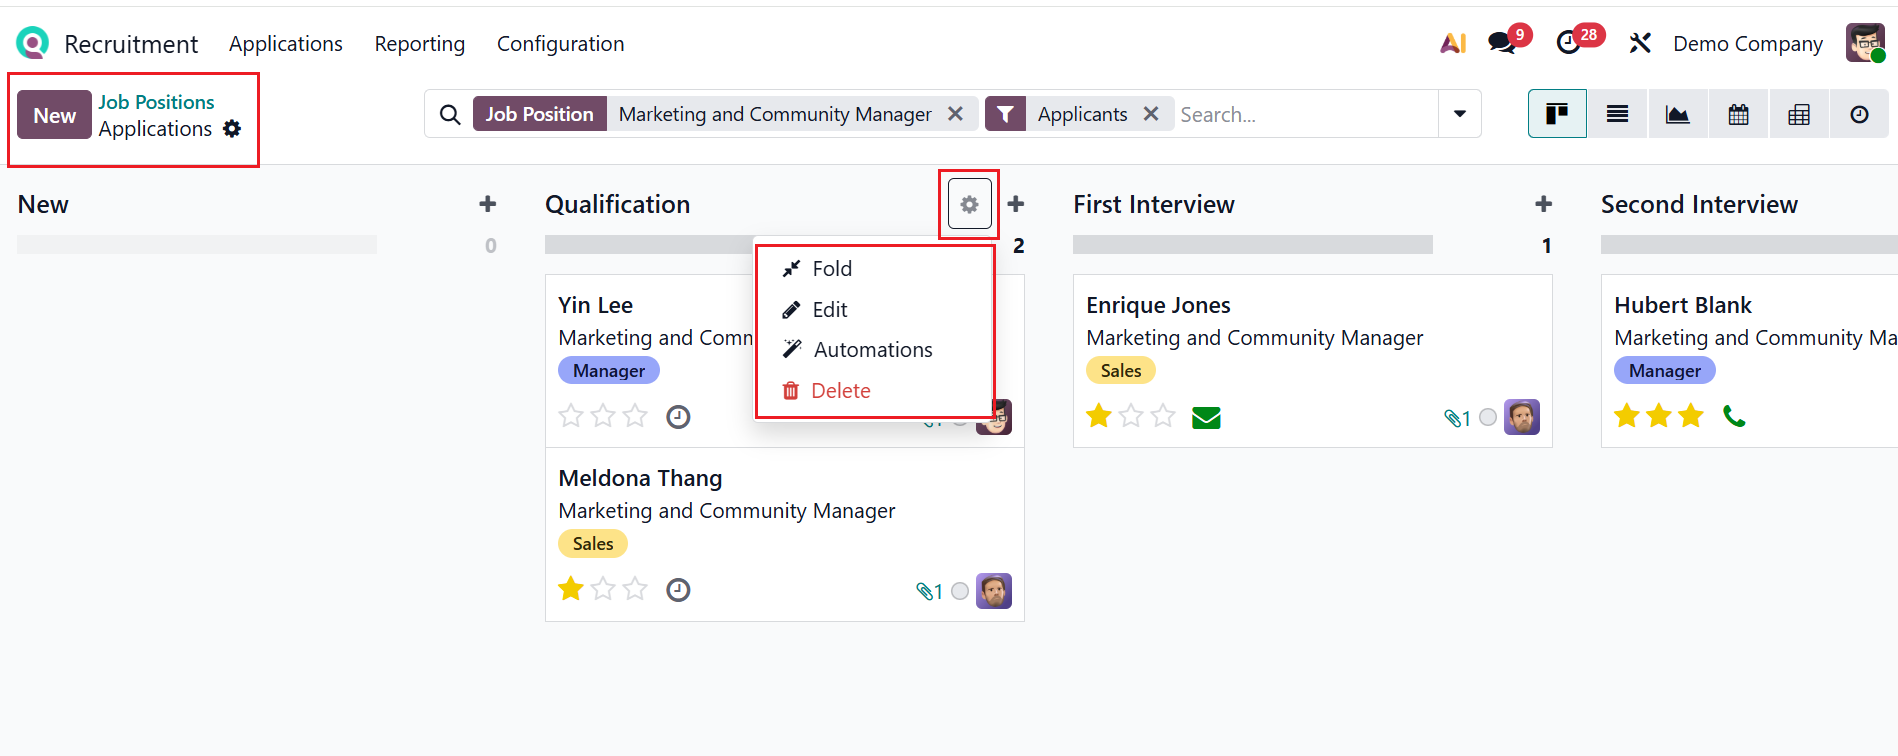Open the AI assistant icon
Image resolution: width=1898 pixels, height=756 pixels.
1452,43
